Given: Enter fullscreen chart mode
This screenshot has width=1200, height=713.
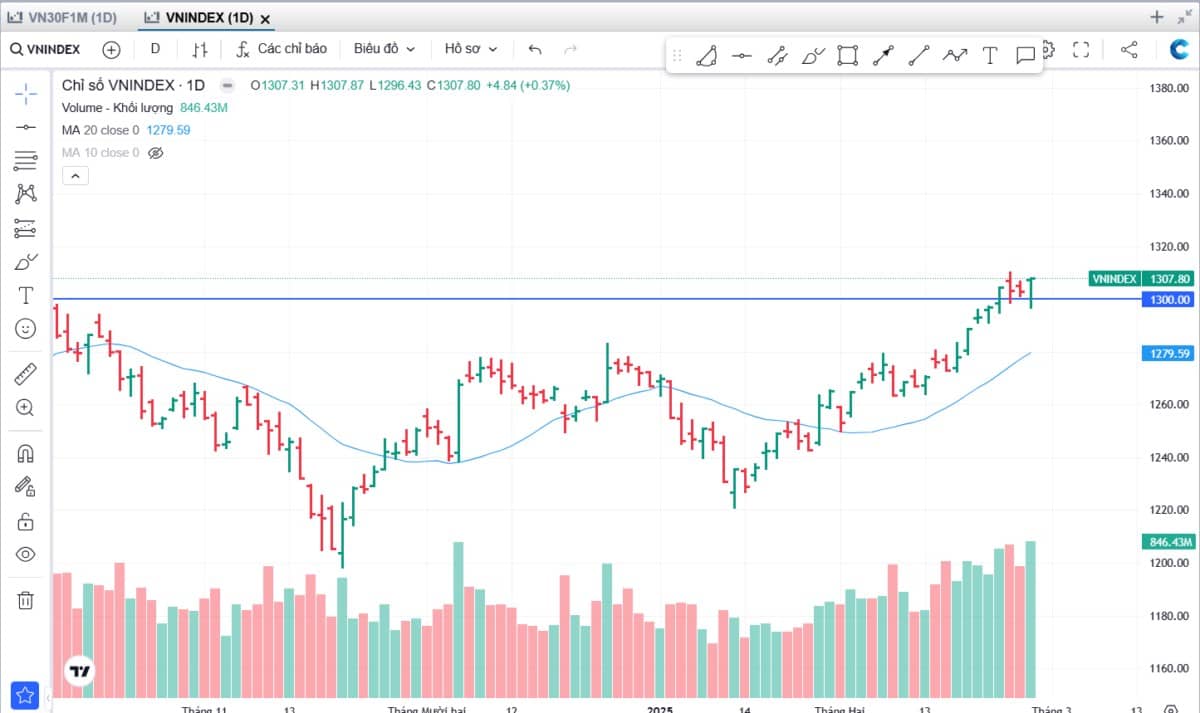Looking at the screenshot, I should point(1081,49).
